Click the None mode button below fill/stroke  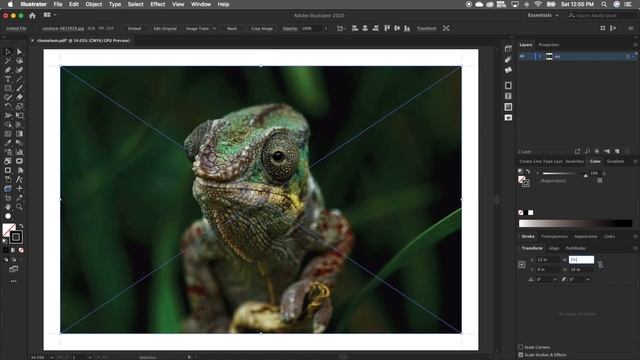[21, 250]
